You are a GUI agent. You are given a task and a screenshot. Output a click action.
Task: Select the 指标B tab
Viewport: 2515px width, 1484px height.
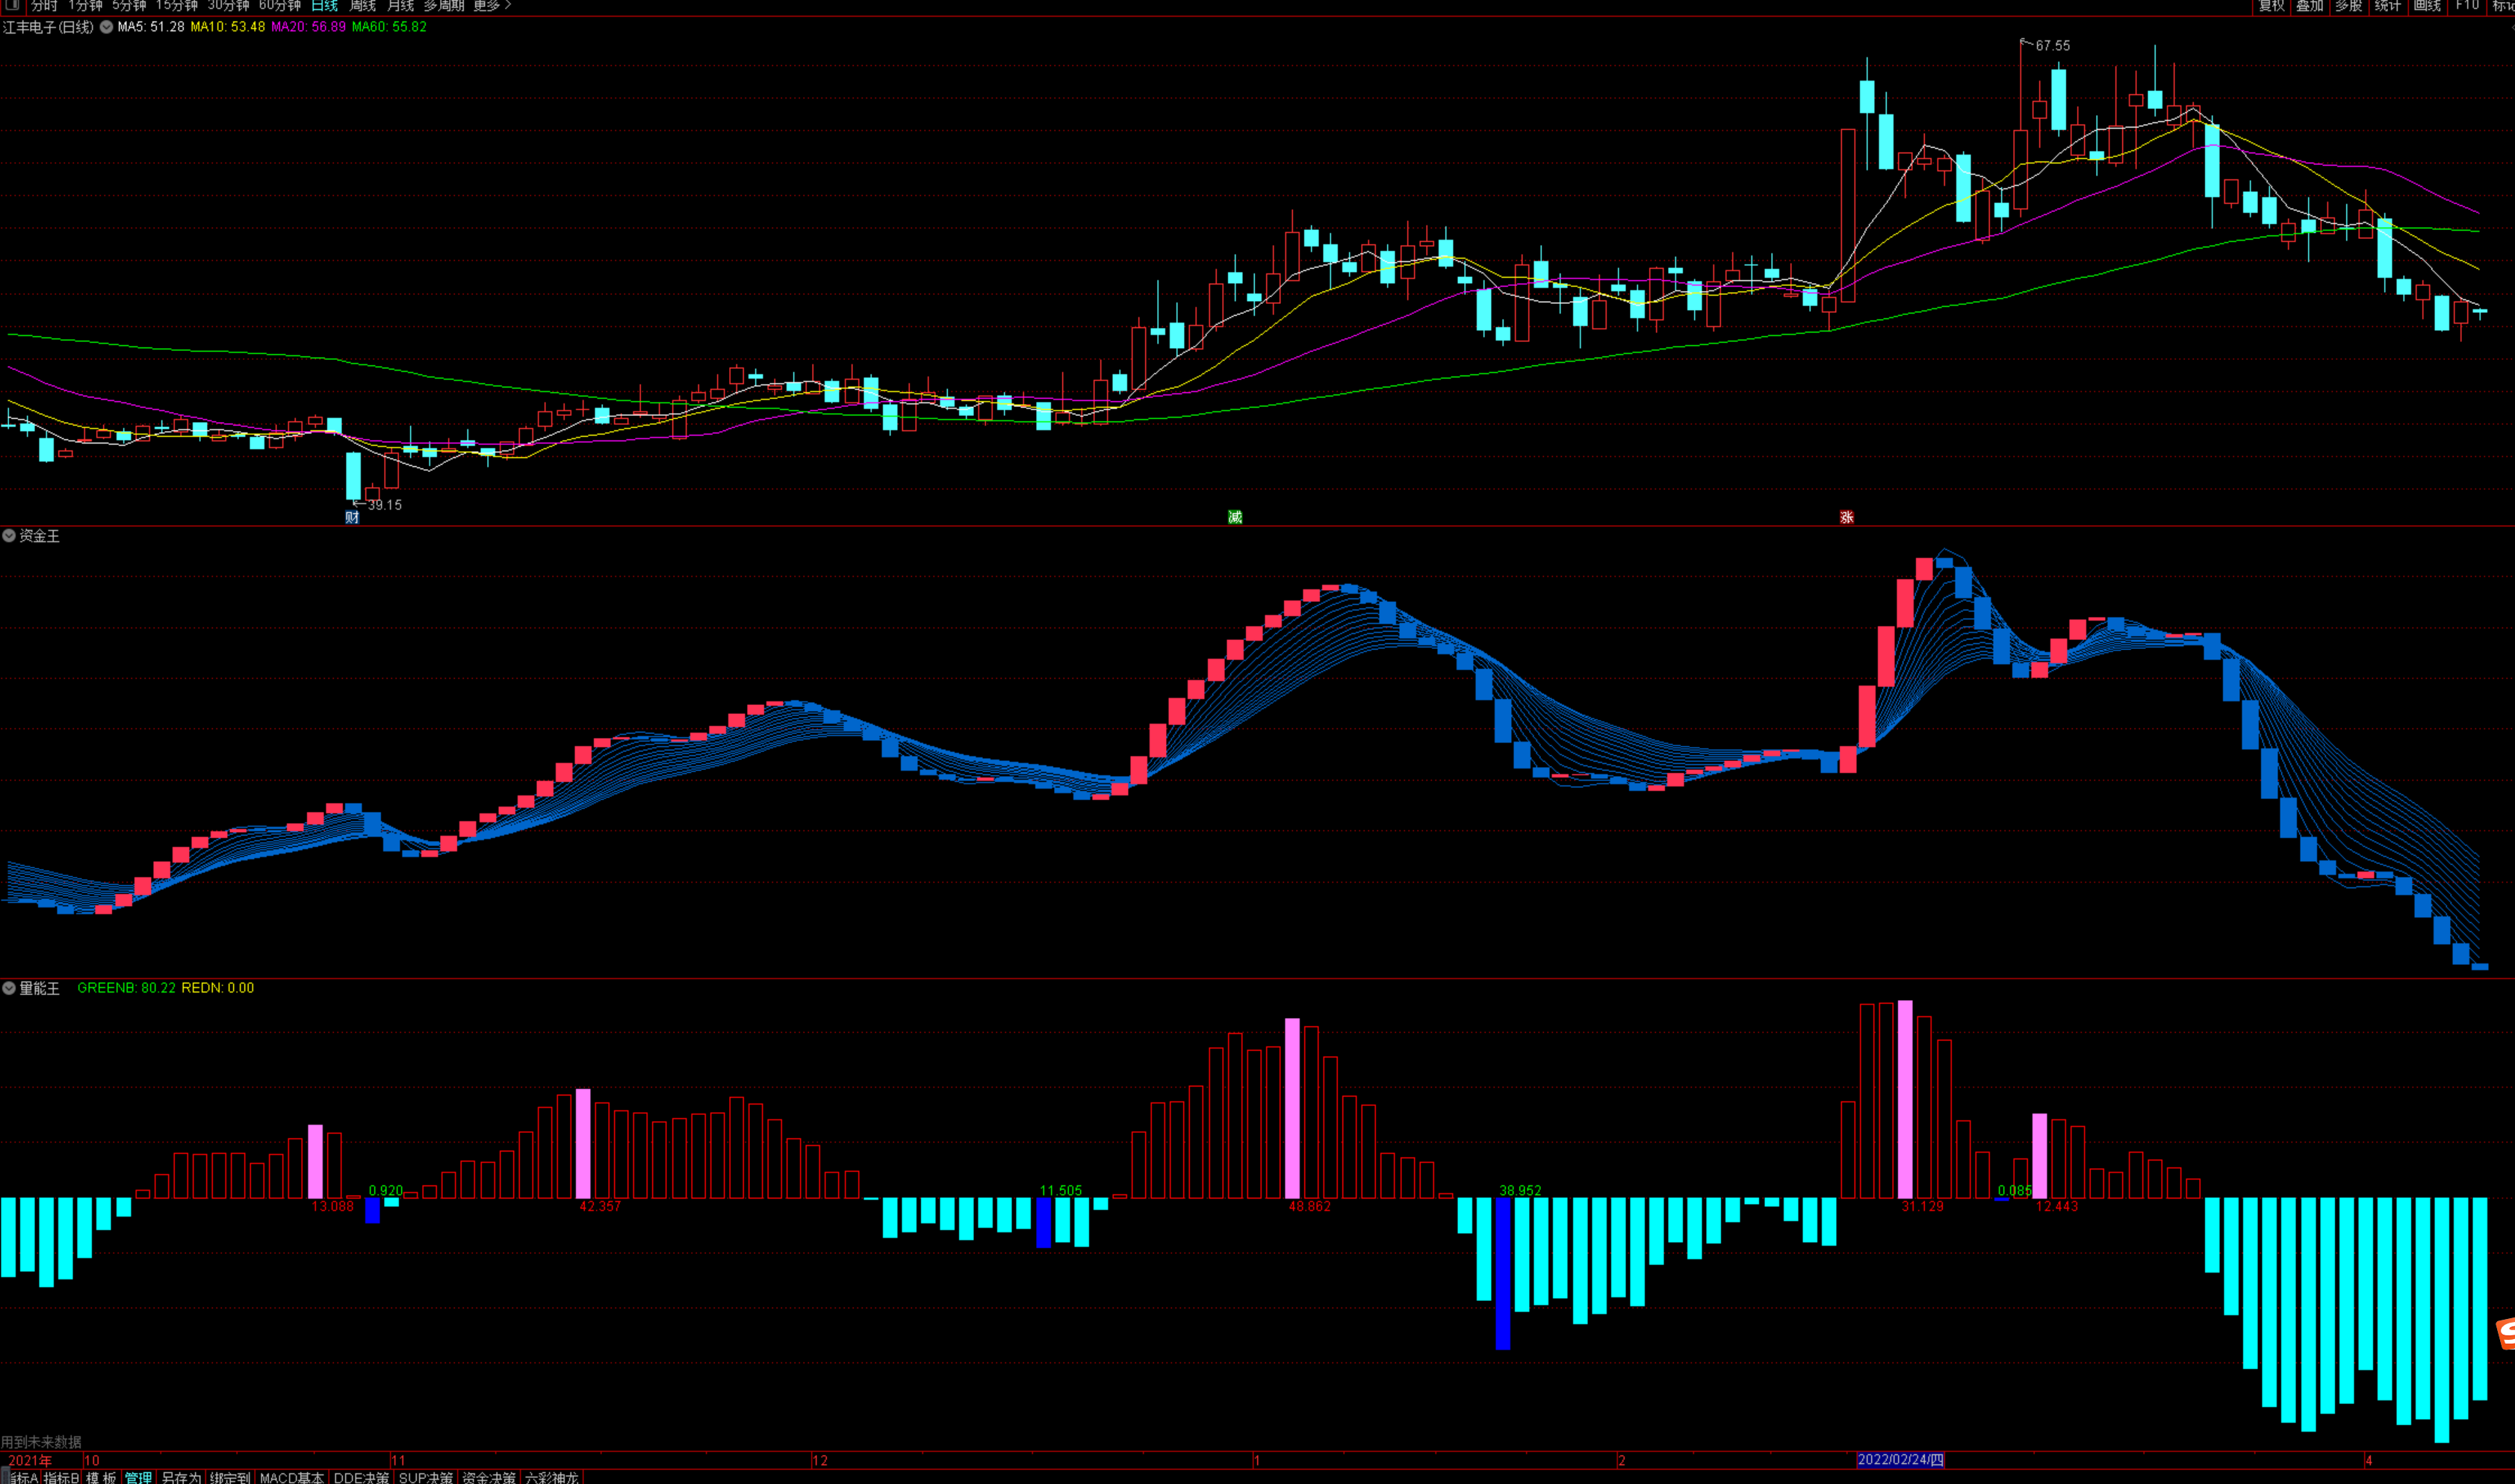[62, 1477]
